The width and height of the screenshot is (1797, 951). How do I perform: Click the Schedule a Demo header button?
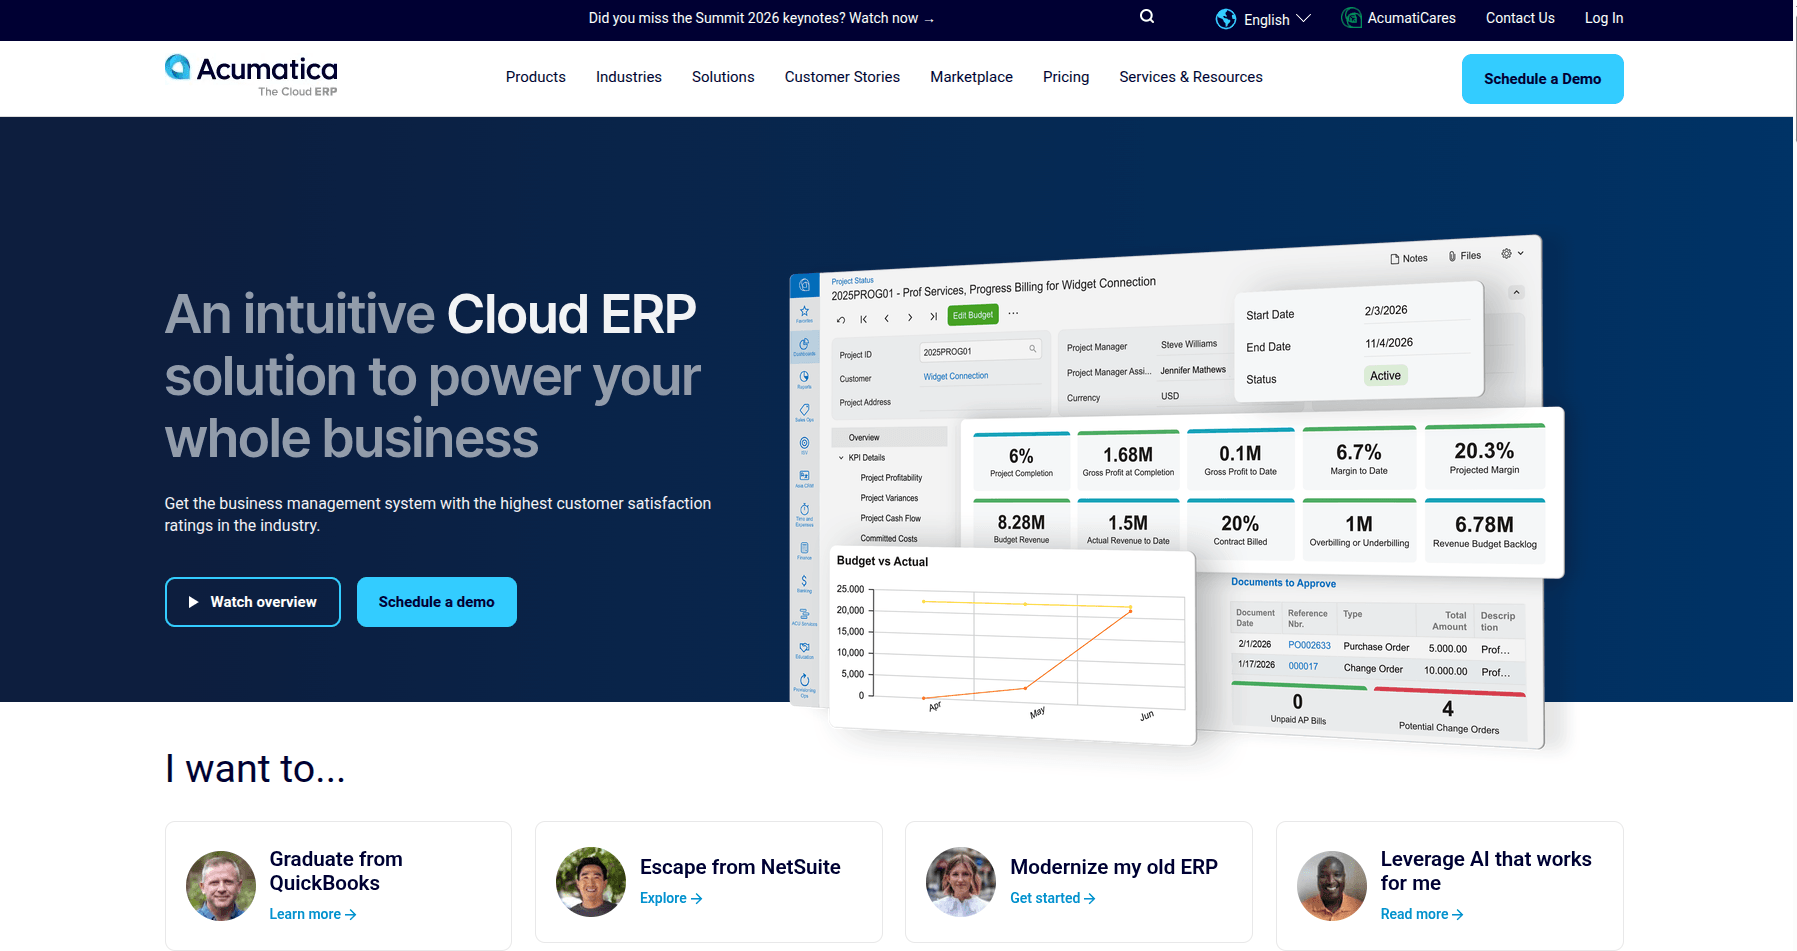coord(1542,79)
